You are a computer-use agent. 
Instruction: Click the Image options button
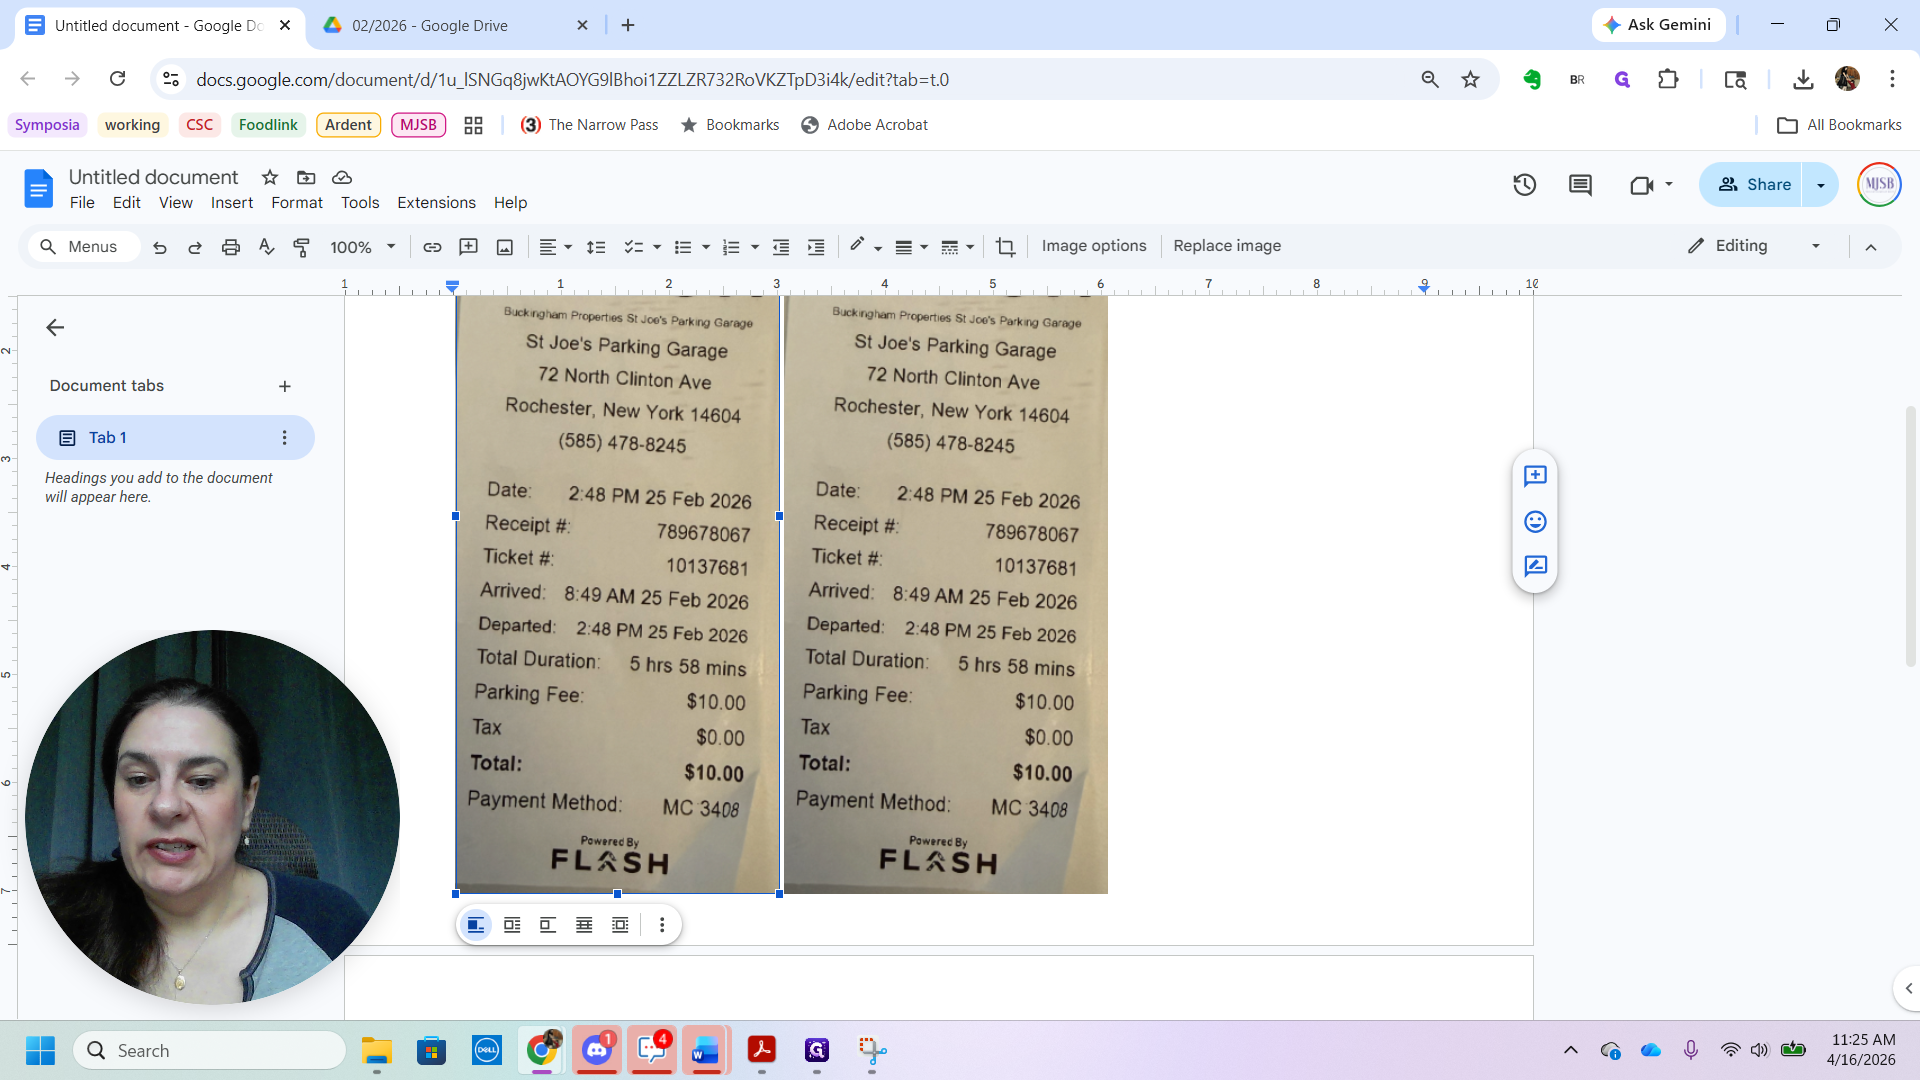1094,246
